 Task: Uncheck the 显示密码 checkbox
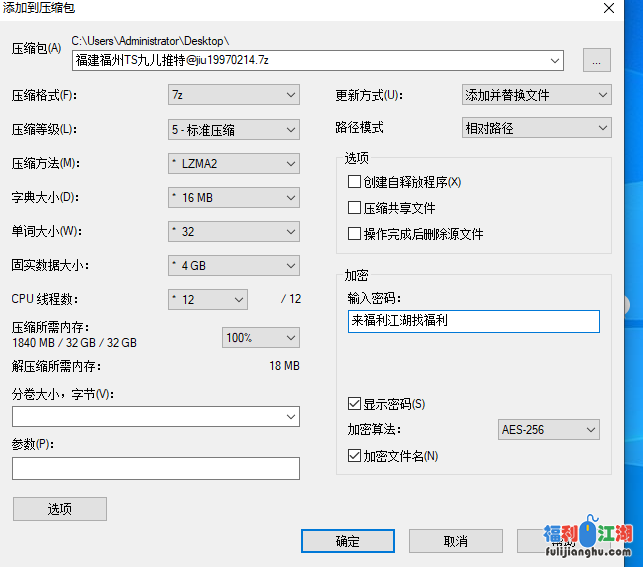point(354,404)
